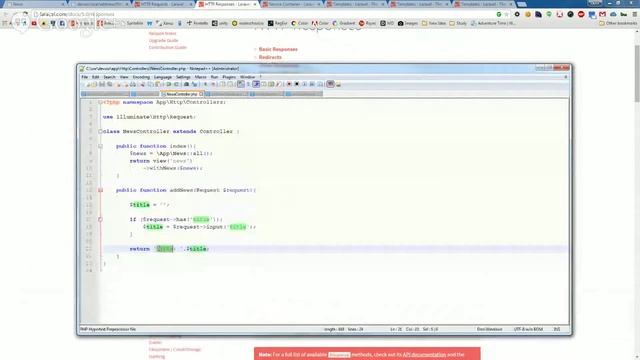Screen dimensions: 640x360
Task: Open the Search menu in Notepad++
Action: [109, 77]
